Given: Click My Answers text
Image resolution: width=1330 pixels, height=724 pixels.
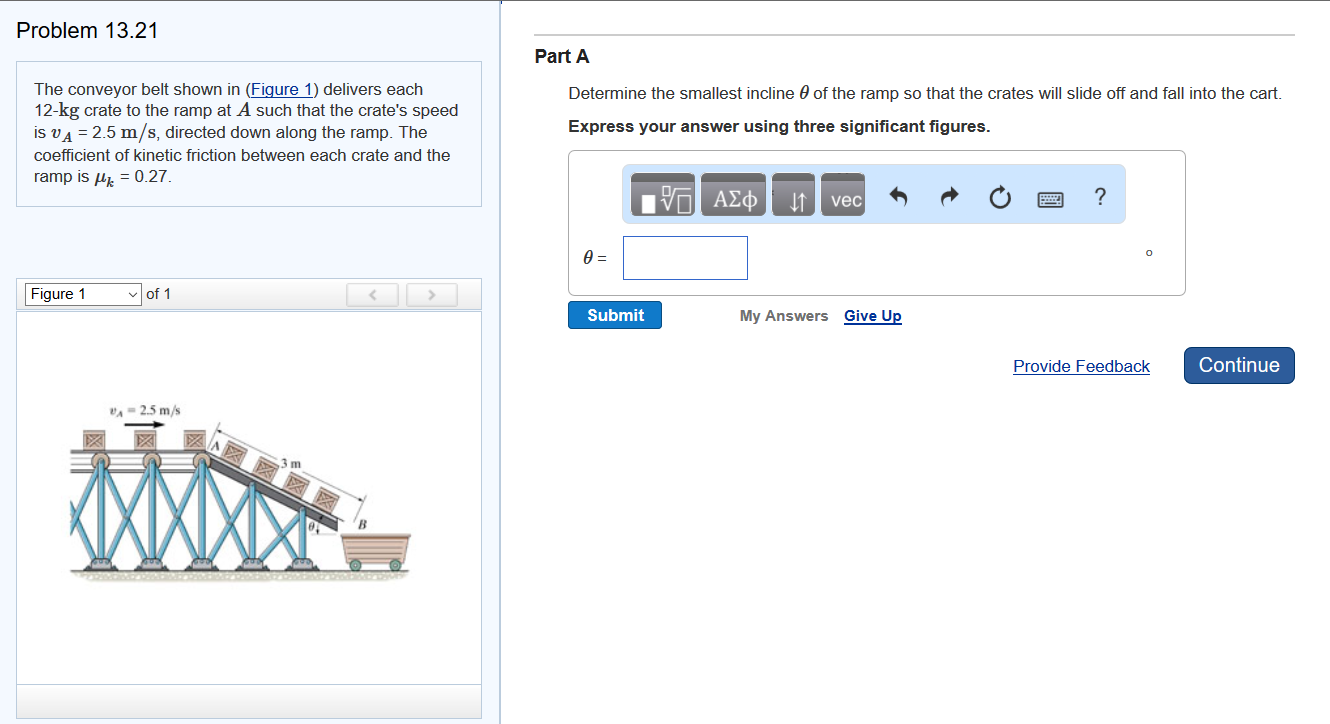Looking at the screenshot, I should [x=784, y=315].
